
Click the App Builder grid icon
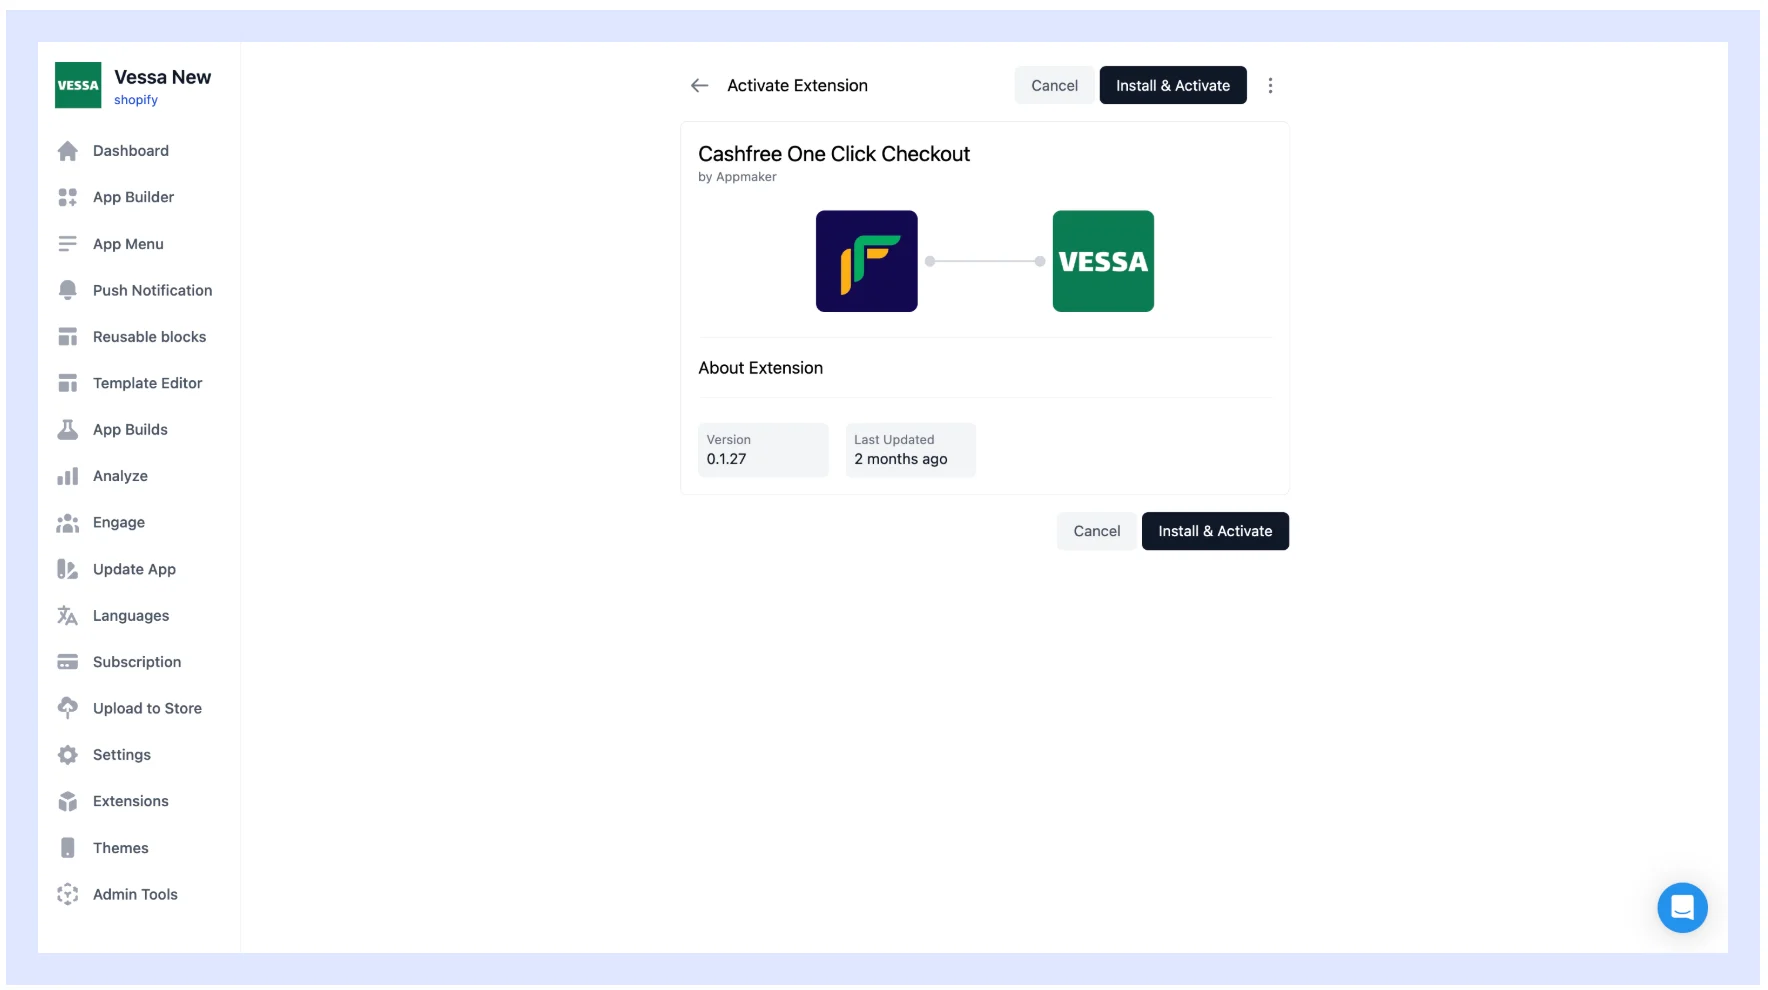tap(67, 197)
